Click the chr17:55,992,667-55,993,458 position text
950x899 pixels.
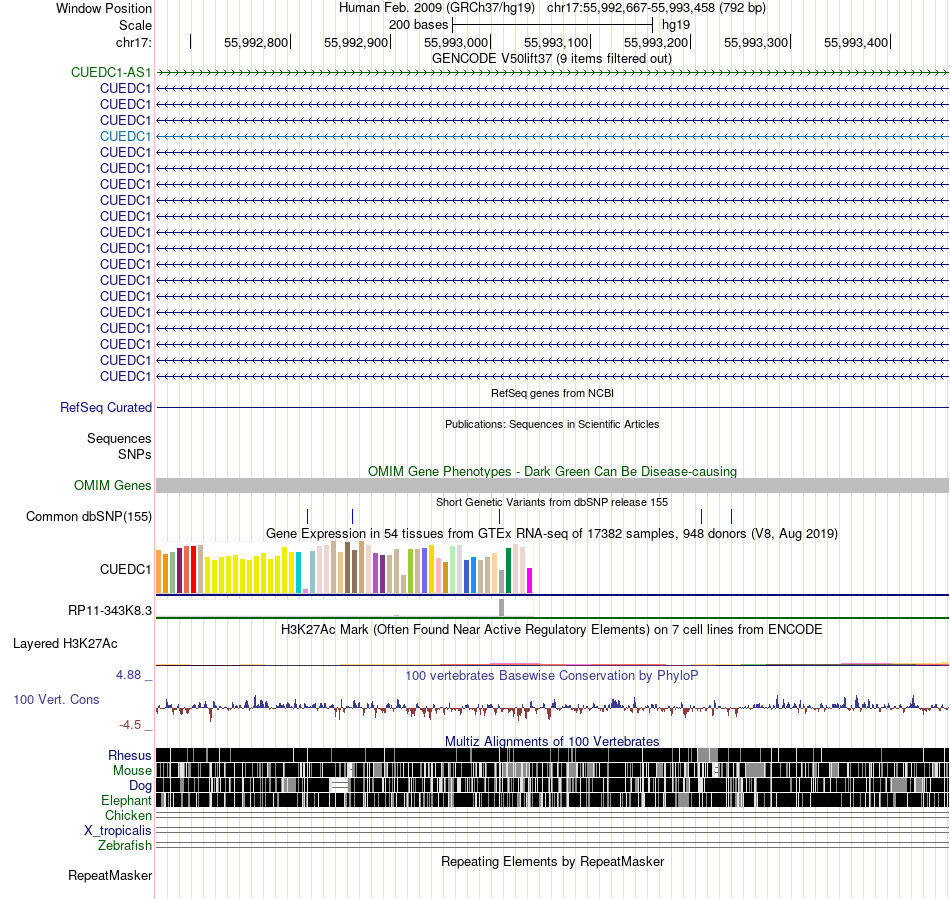pyautogui.click(x=656, y=8)
